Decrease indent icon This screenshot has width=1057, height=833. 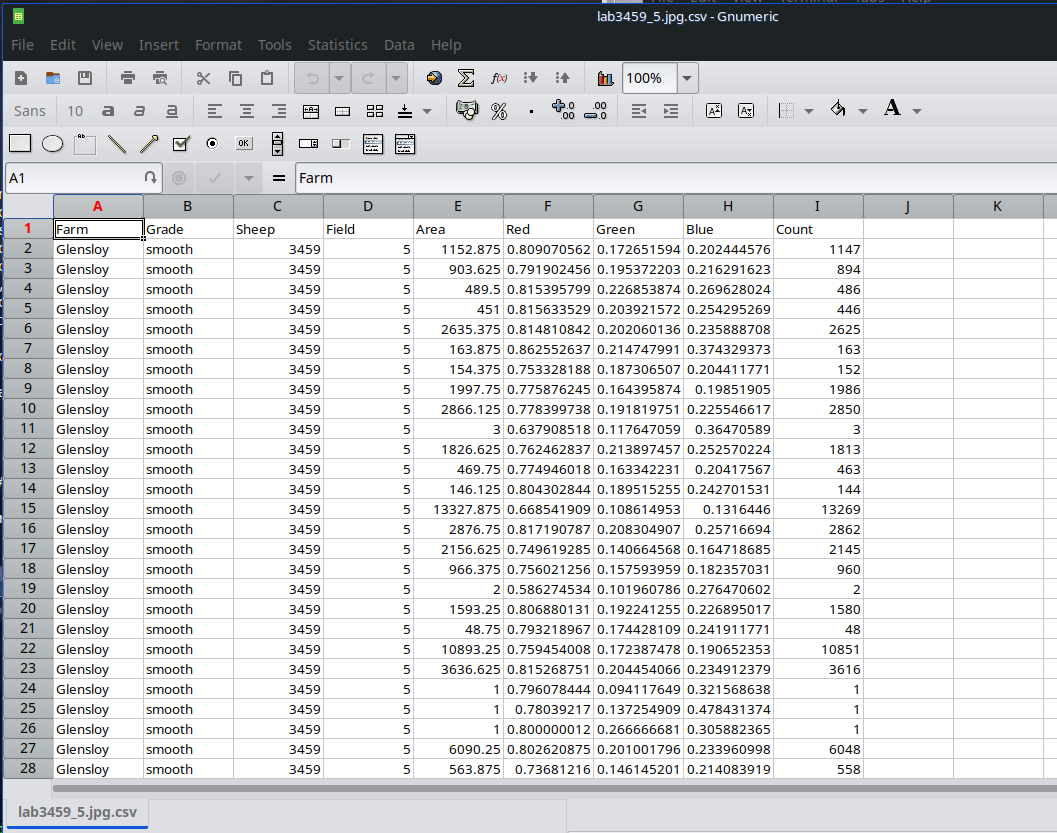click(638, 111)
